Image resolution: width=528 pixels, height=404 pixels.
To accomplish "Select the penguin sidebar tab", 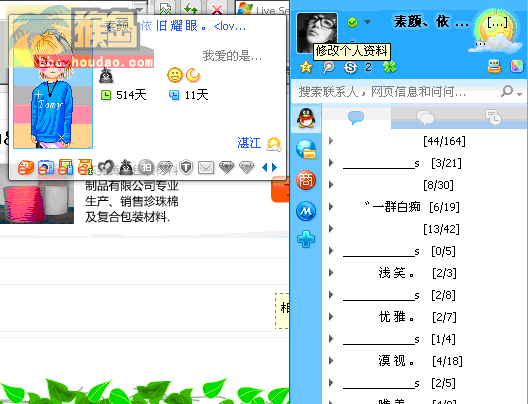I will (306, 118).
